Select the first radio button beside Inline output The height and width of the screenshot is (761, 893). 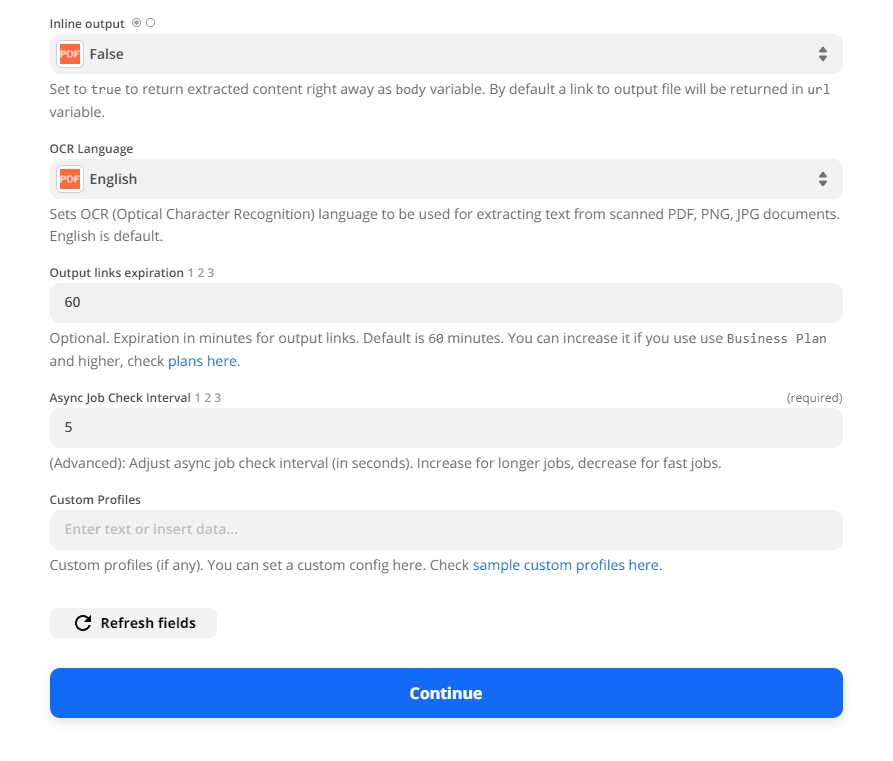point(135,22)
